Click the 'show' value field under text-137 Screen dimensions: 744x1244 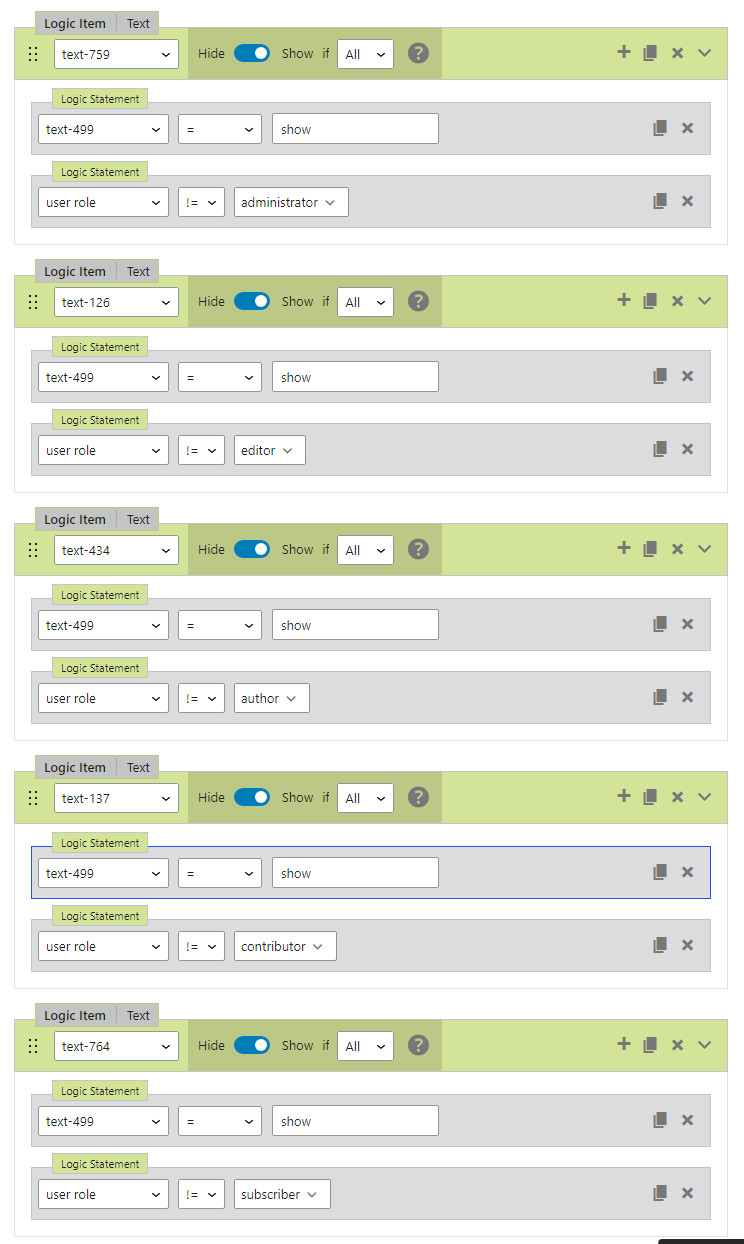[355, 873]
